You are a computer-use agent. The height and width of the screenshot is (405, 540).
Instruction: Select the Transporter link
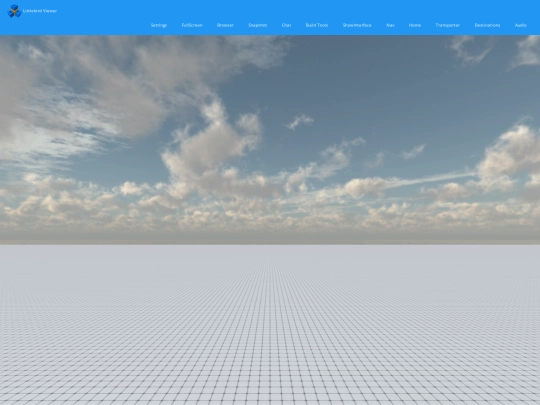click(448, 25)
